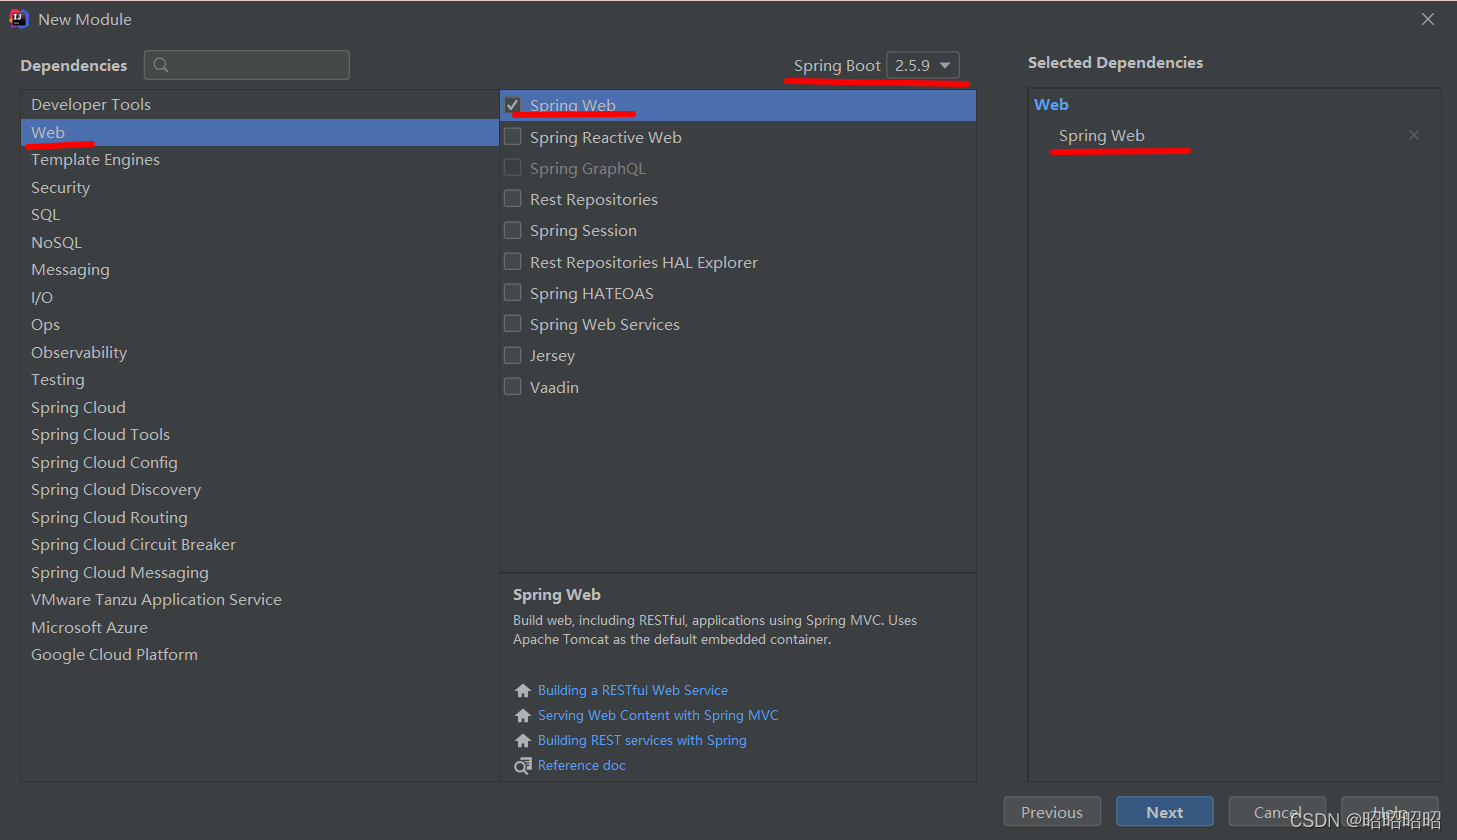Click the disabled Spring GraphQL entry
1457x840 pixels.
click(588, 168)
